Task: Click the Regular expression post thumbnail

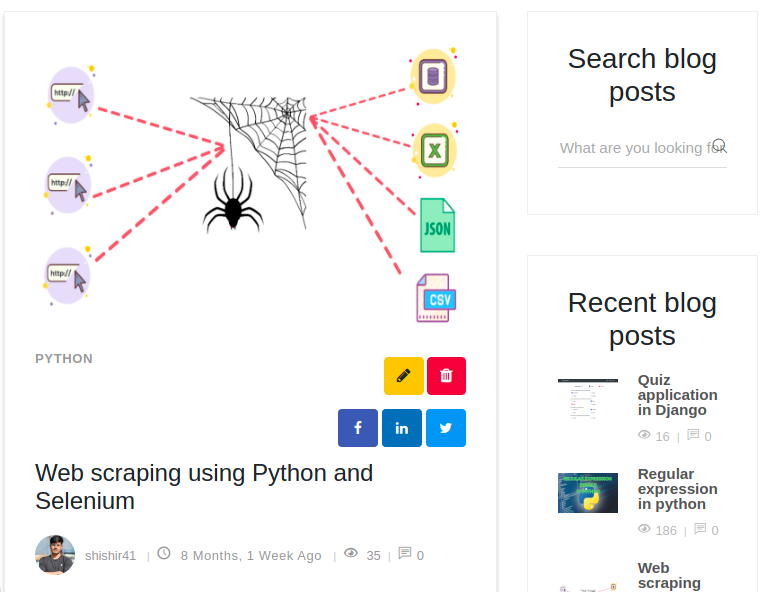Action: (x=587, y=493)
